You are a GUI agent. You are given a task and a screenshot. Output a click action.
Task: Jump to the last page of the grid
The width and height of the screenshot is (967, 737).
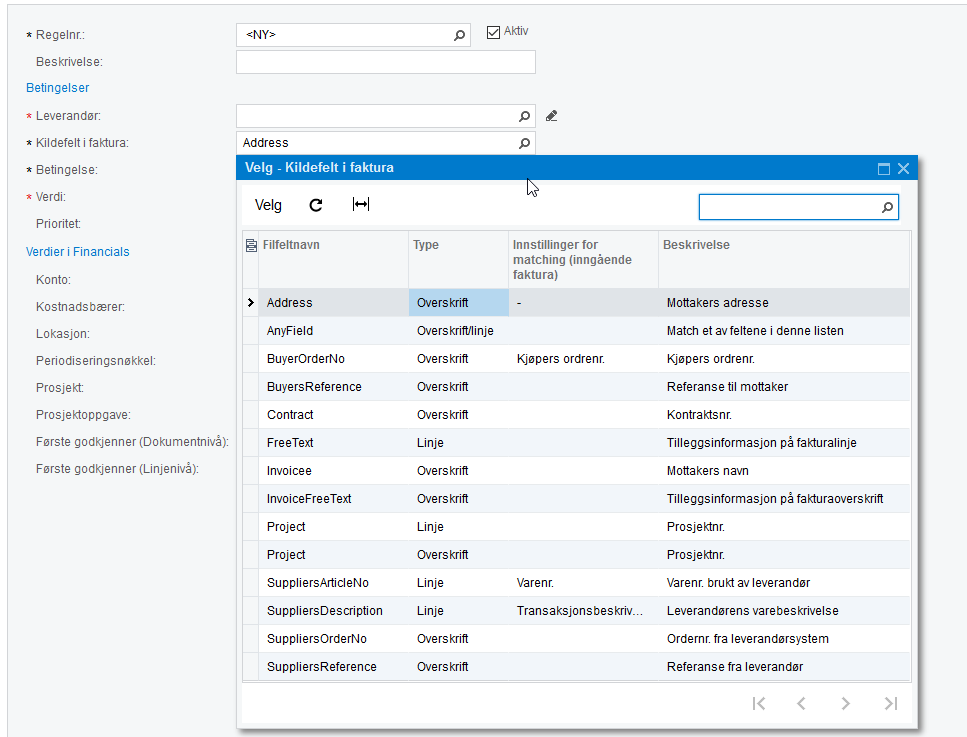891,703
